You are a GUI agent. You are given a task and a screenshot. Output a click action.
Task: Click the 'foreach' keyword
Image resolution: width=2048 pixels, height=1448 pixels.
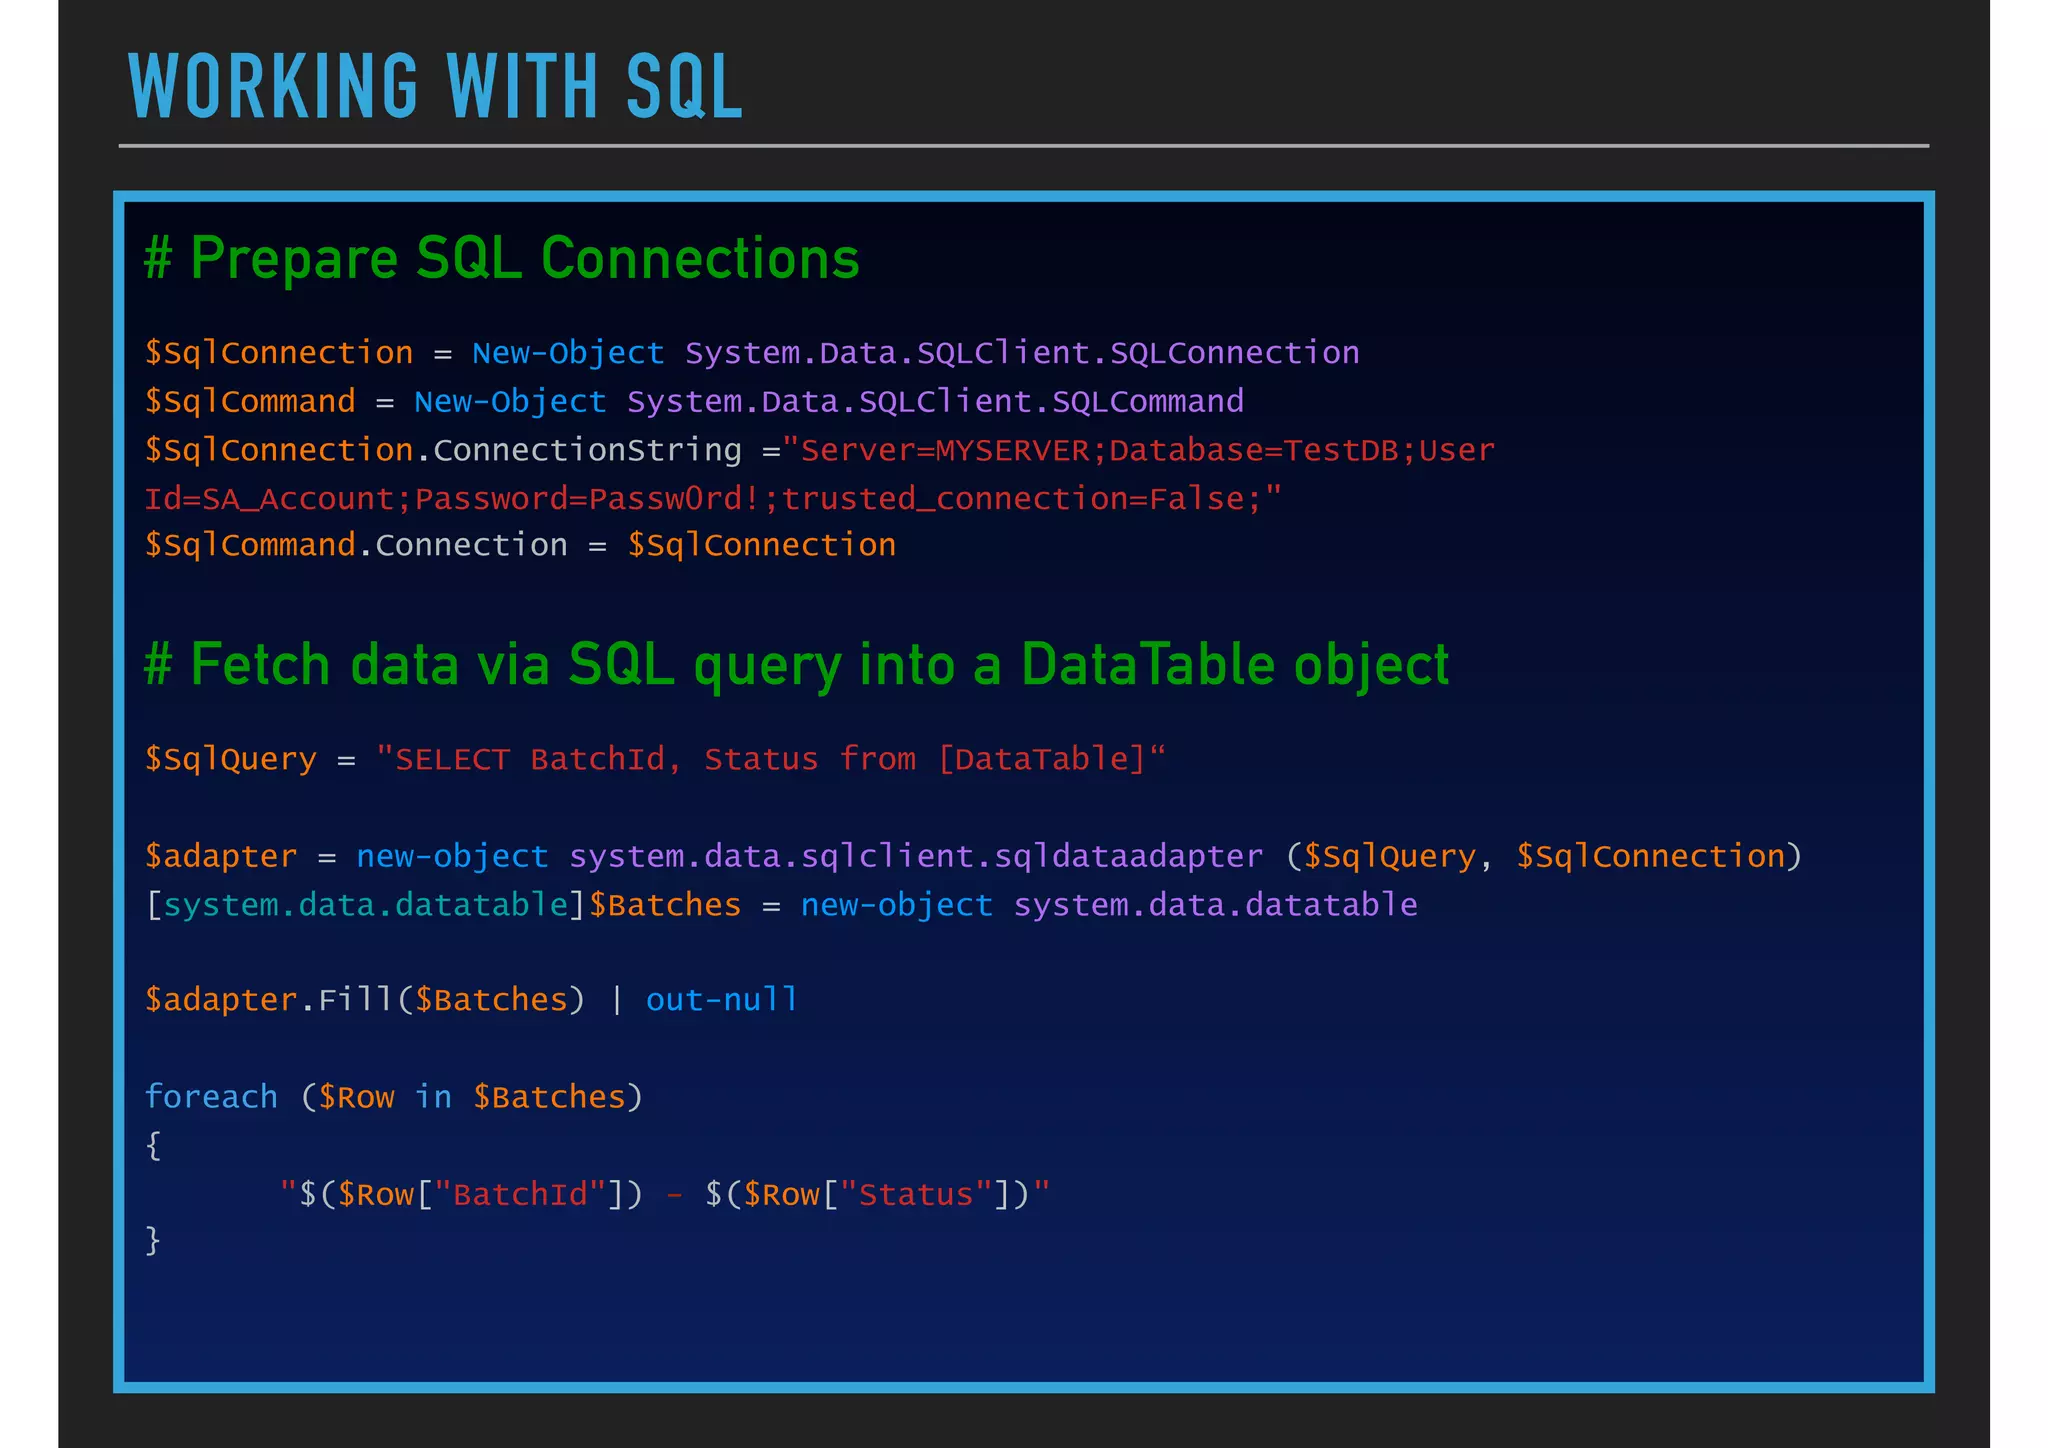click(211, 1097)
